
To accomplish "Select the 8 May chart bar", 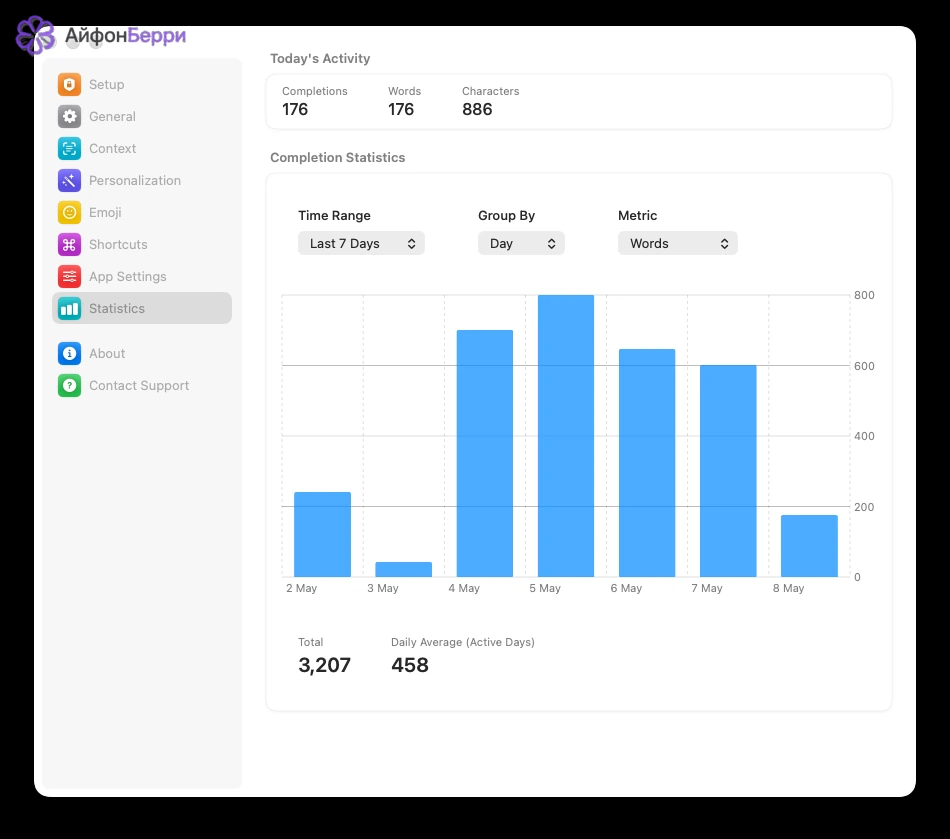I will coord(809,546).
